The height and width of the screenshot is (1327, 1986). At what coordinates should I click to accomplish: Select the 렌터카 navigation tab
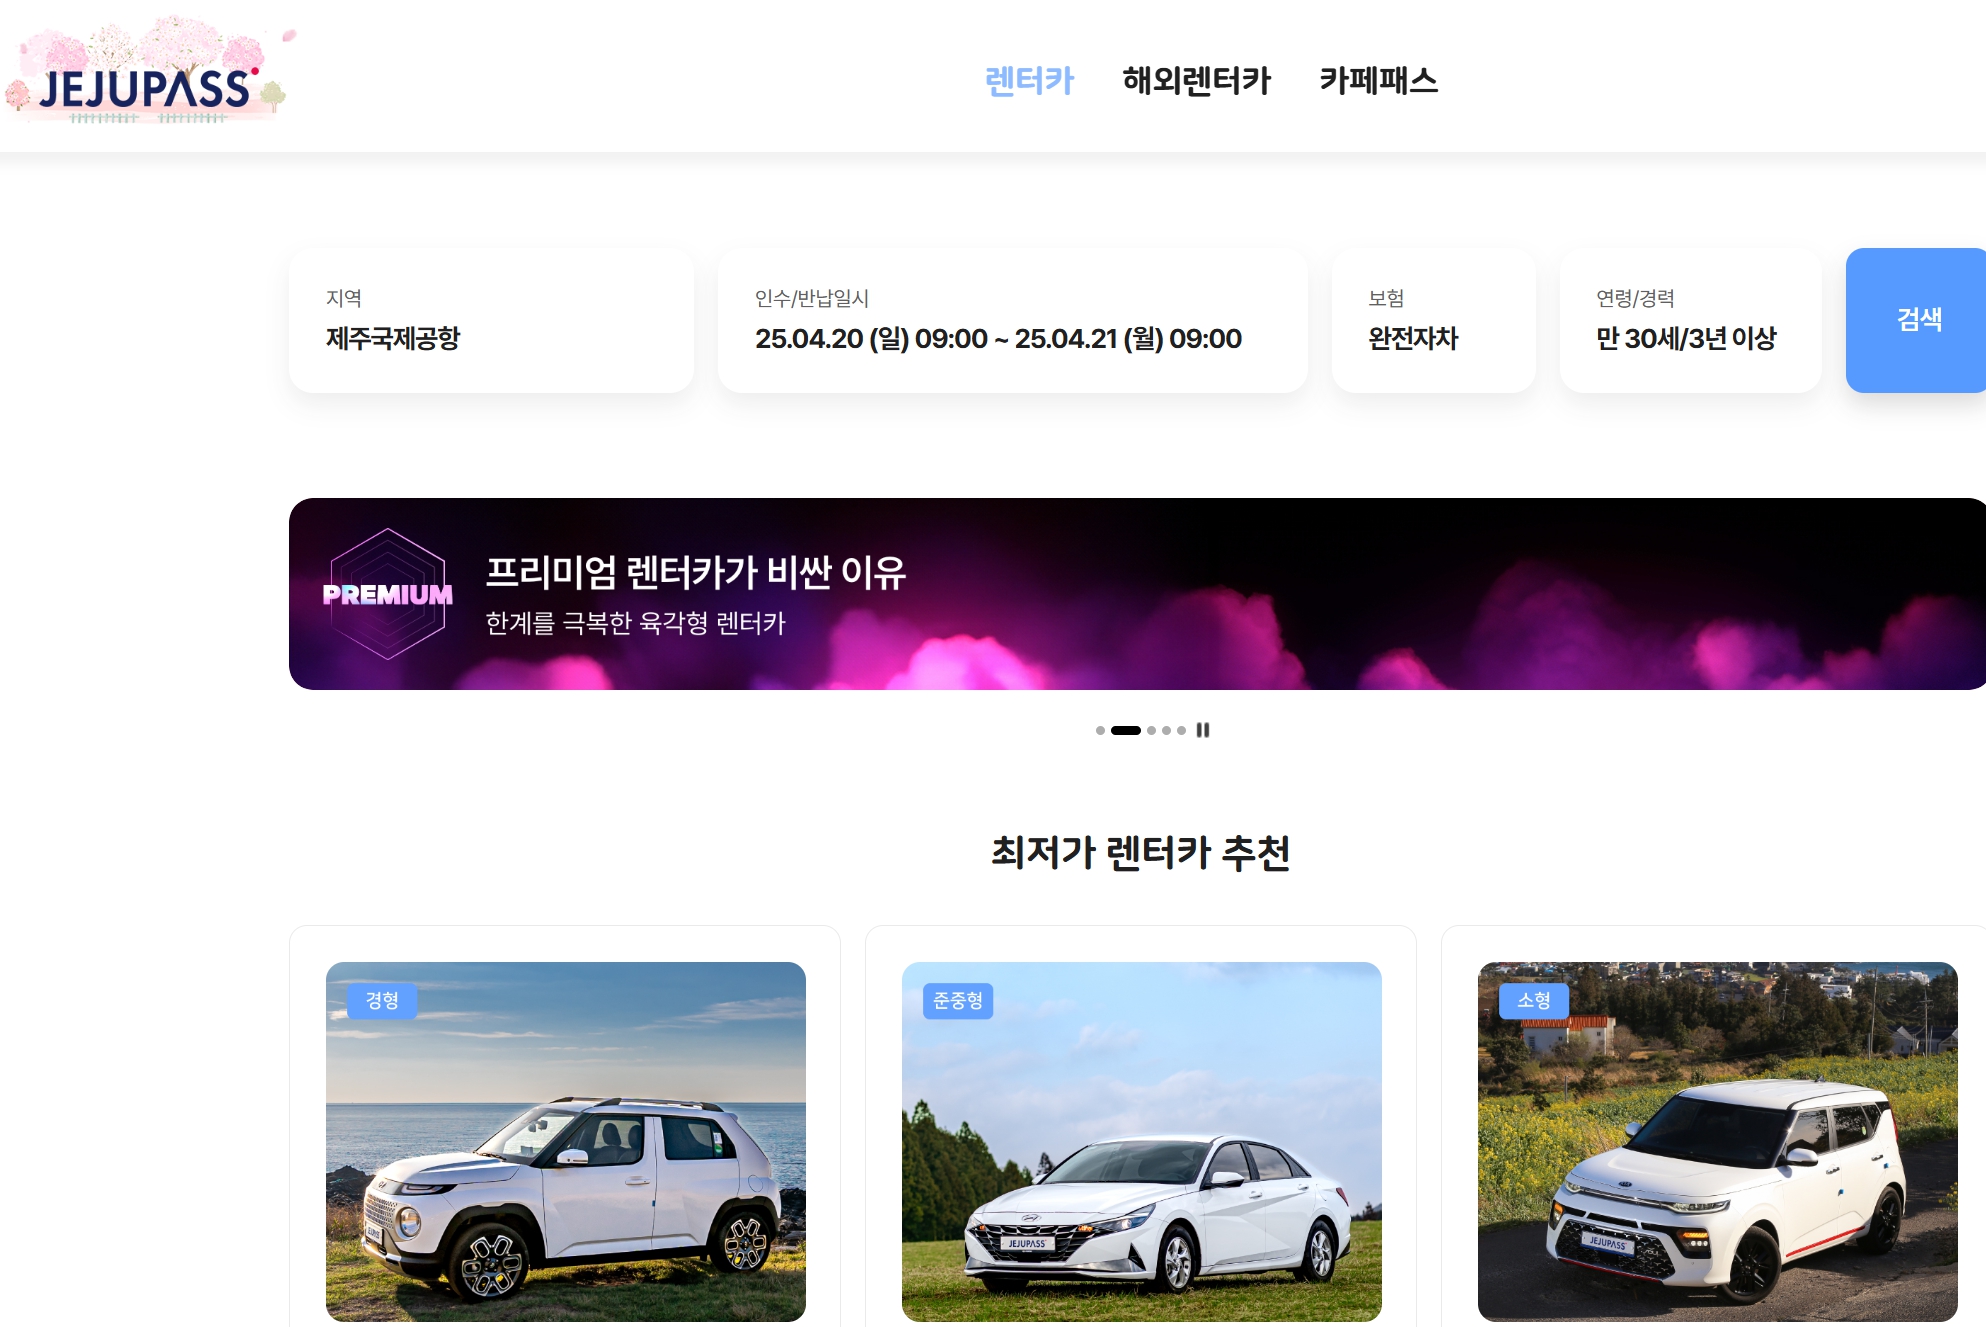click(x=1029, y=80)
